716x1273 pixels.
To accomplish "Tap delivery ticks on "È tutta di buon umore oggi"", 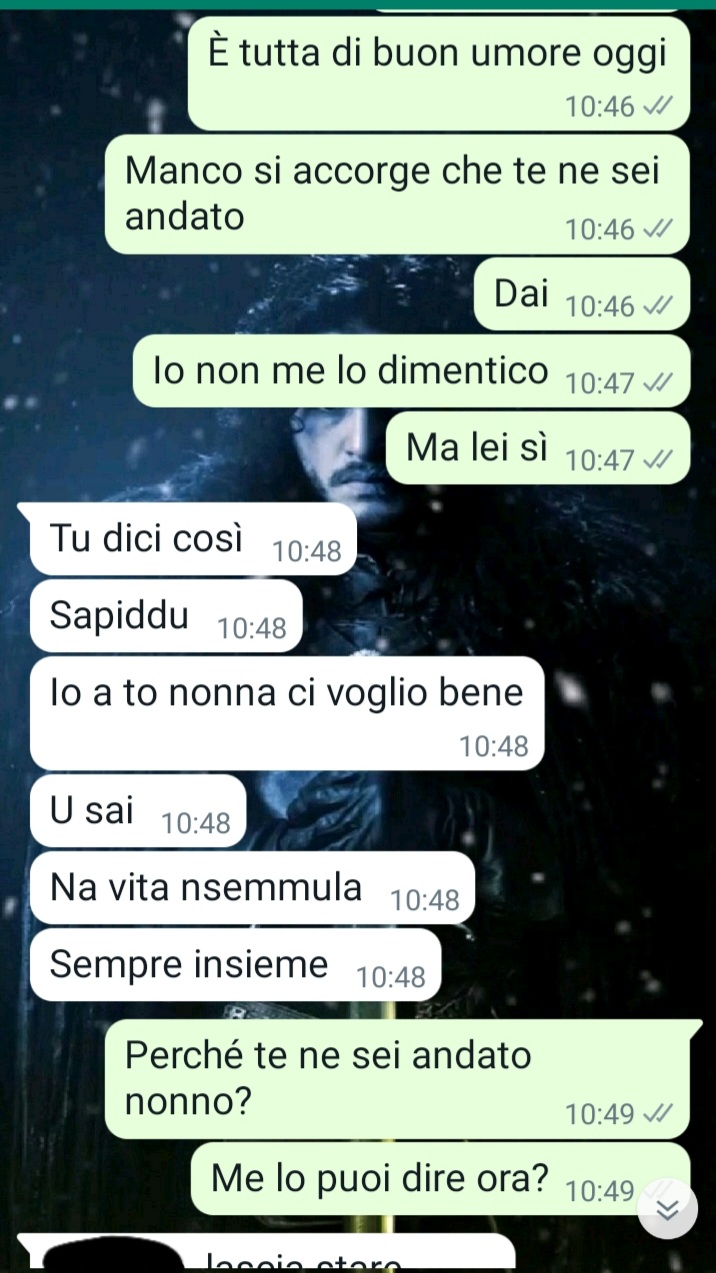I will tap(657, 107).
